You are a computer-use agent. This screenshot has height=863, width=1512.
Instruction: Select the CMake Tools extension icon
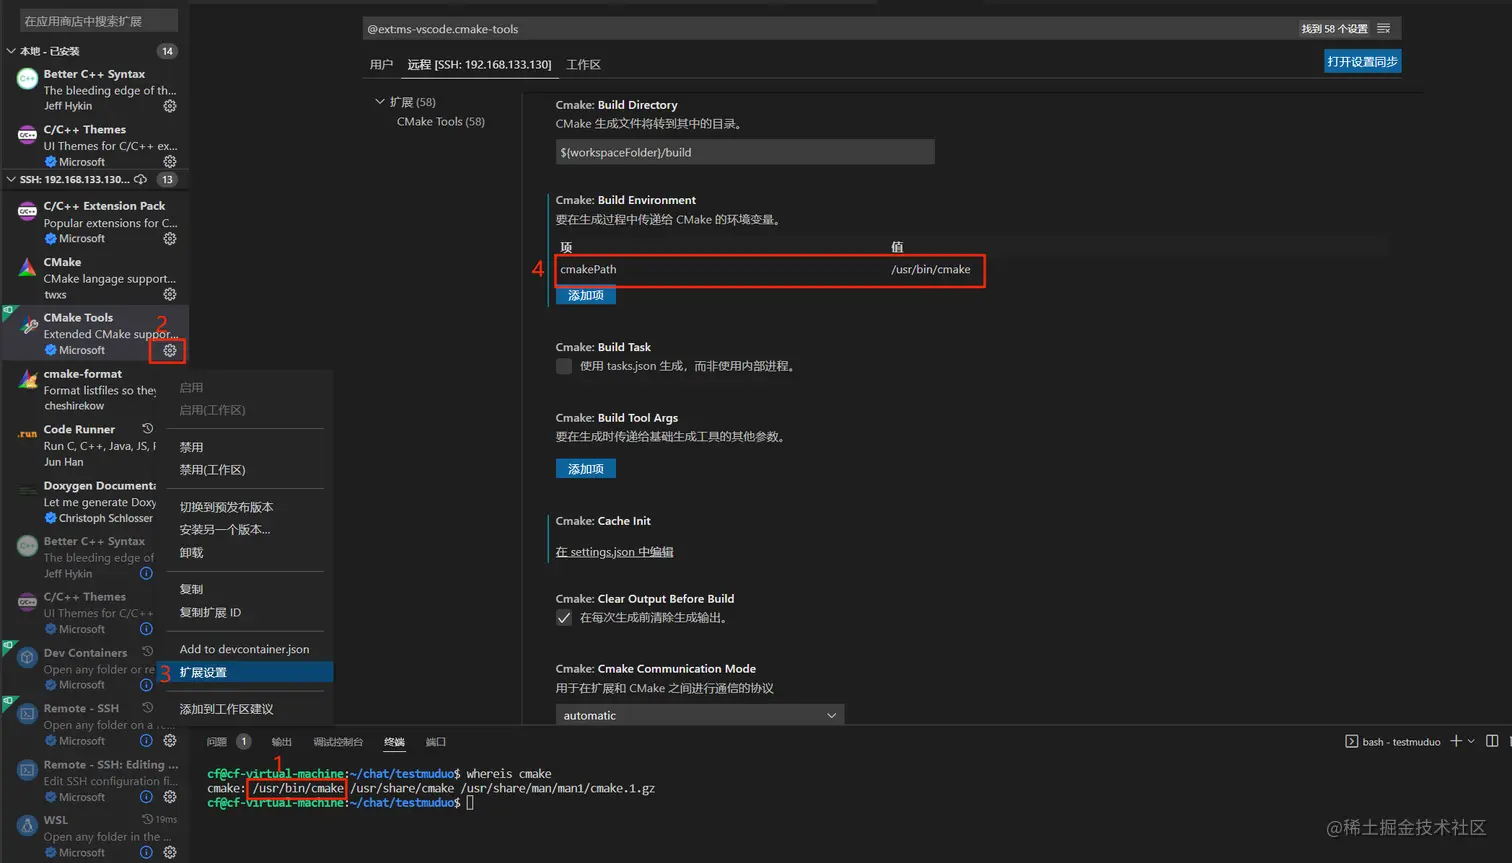click(x=28, y=326)
